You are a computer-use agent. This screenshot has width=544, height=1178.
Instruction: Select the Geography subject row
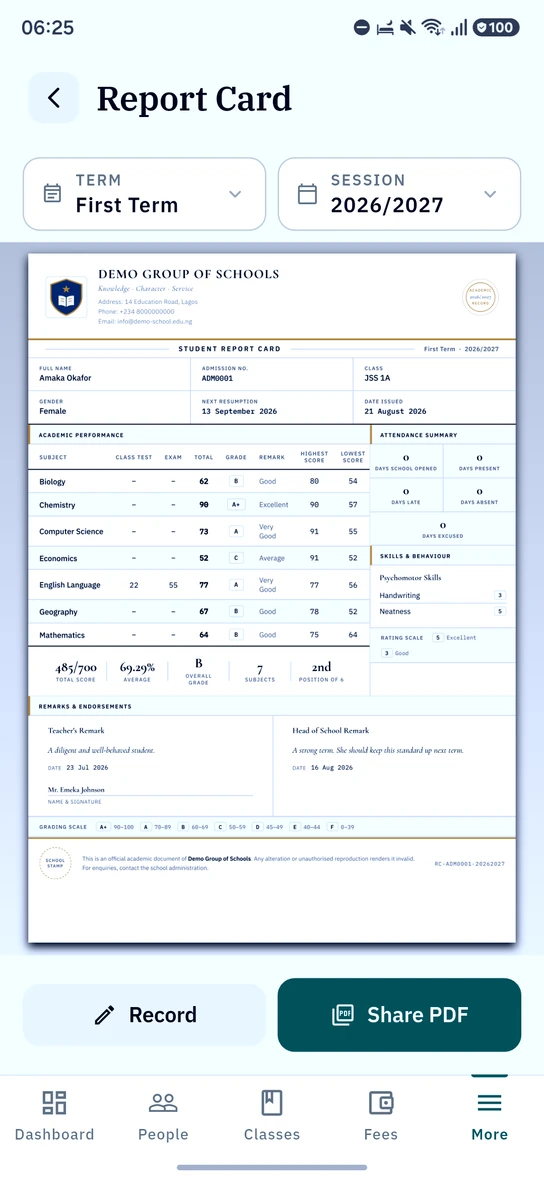[x=199, y=612]
